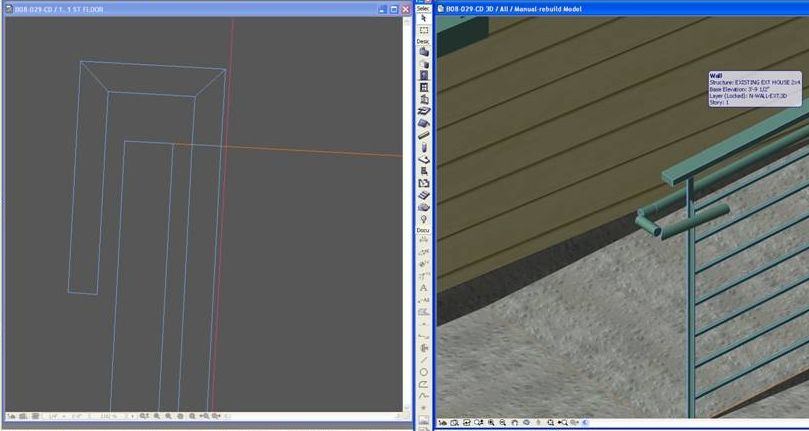Select the Polyline drawing tool
This screenshot has width=809, height=431.
[424, 384]
